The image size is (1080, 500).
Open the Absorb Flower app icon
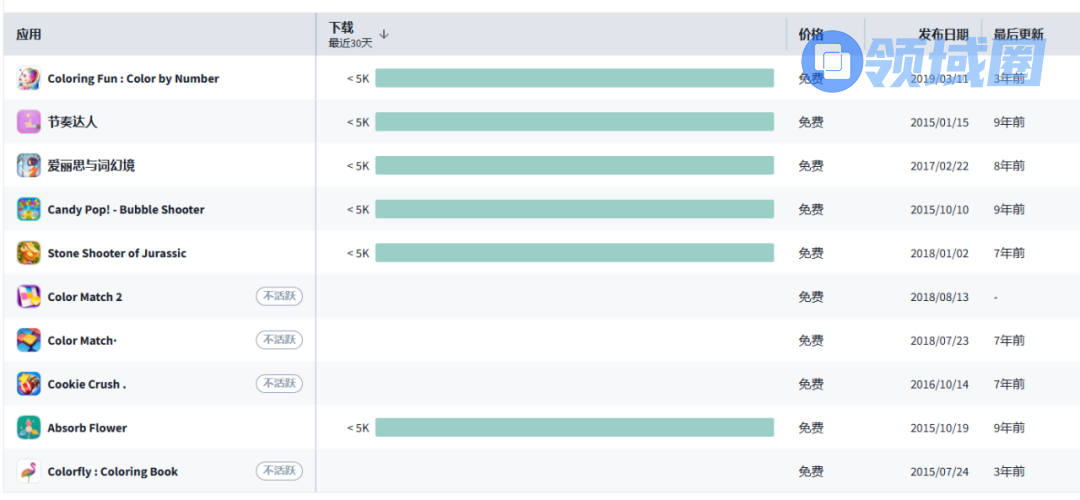point(29,428)
